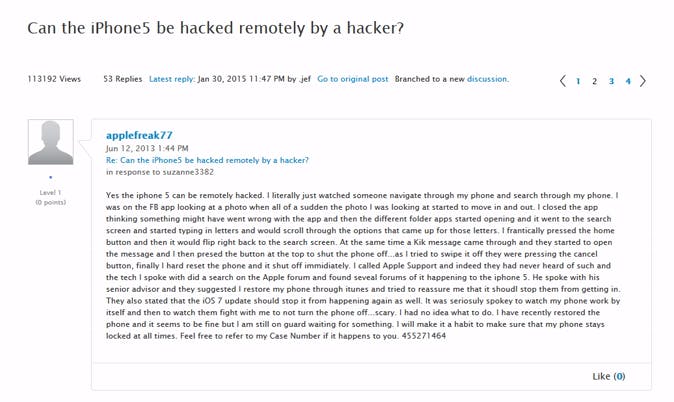The height and width of the screenshot is (402, 674).
Task: Click the previous page arrow
Action: click(x=563, y=81)
